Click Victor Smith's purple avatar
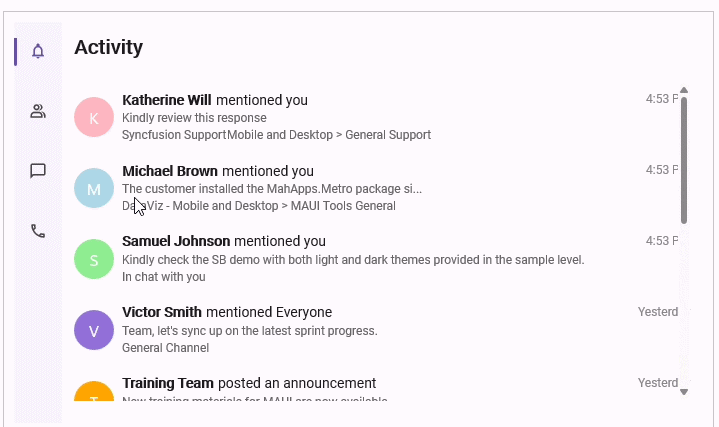Viewport: 719px width, 427px height. pos(94,330)
